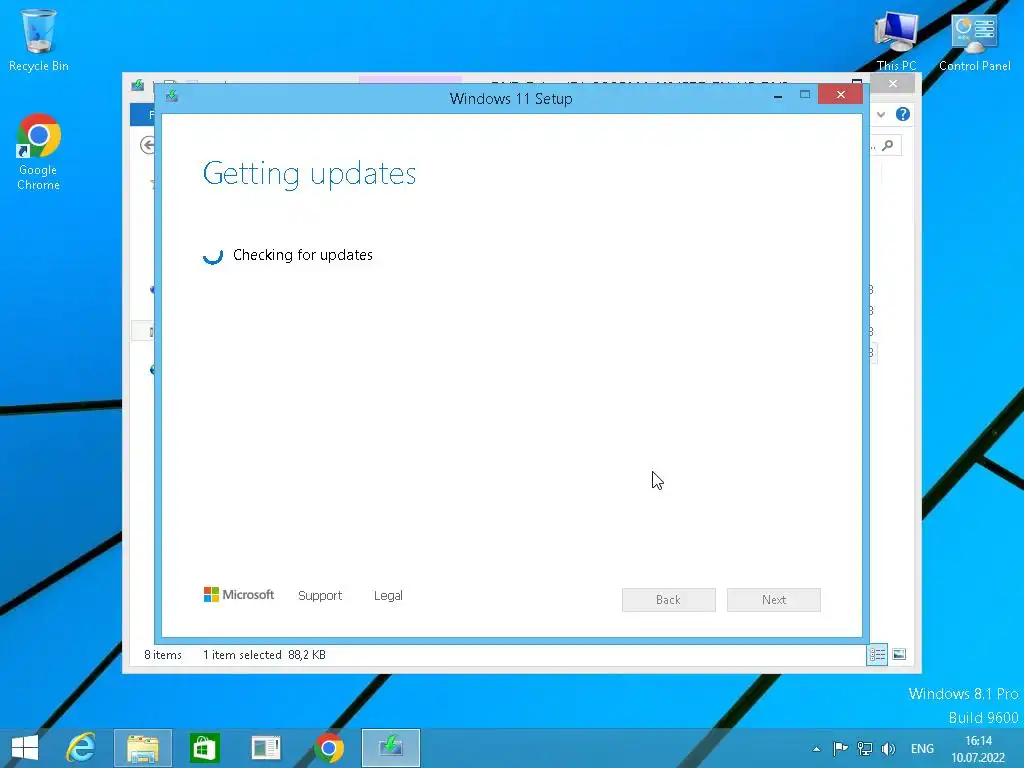
Task: Click the 'Getting updates' heading
Action: coord(310,174)
